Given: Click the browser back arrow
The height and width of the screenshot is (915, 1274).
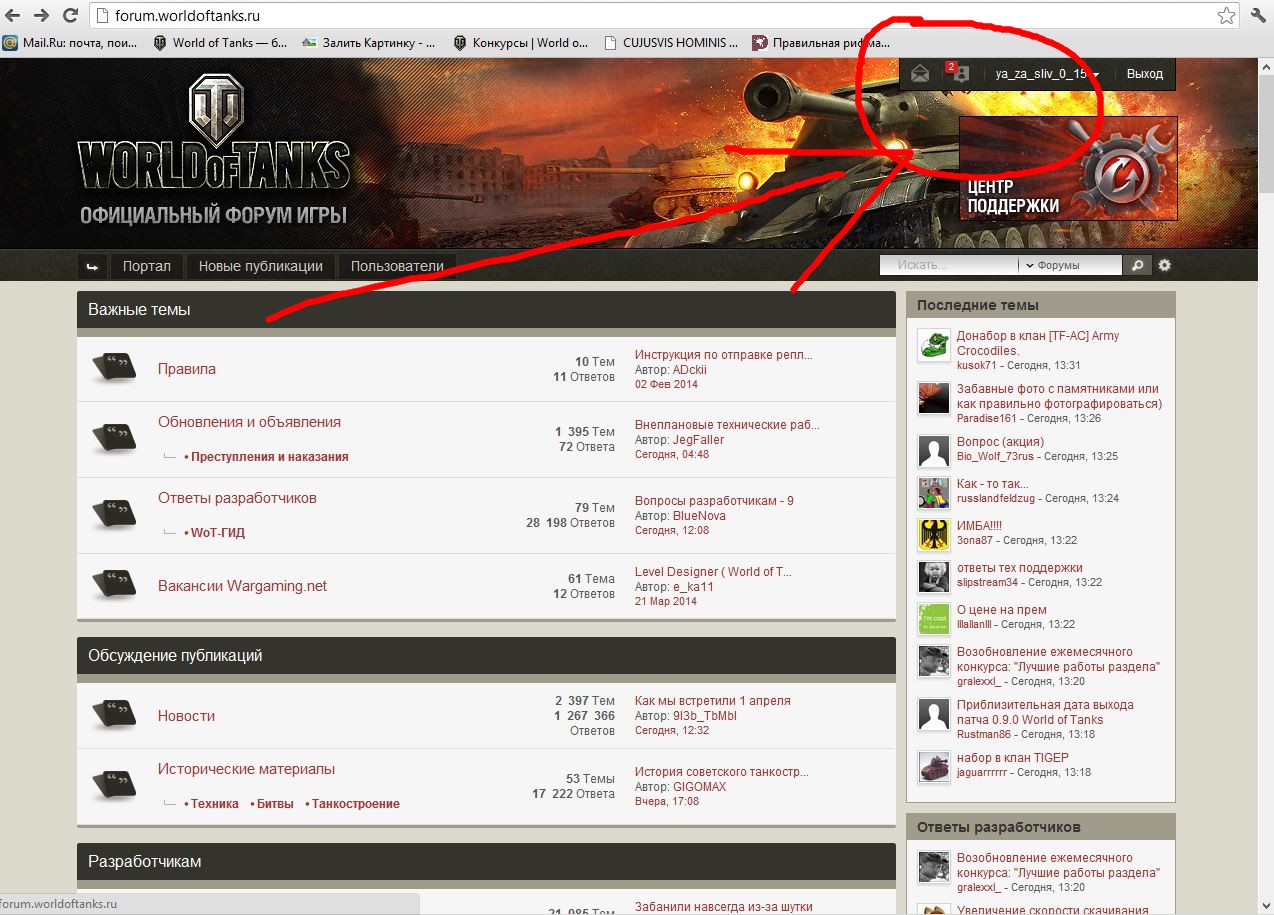Looking at the screenshot, I should pyautogui.click(x=14, y=15).
